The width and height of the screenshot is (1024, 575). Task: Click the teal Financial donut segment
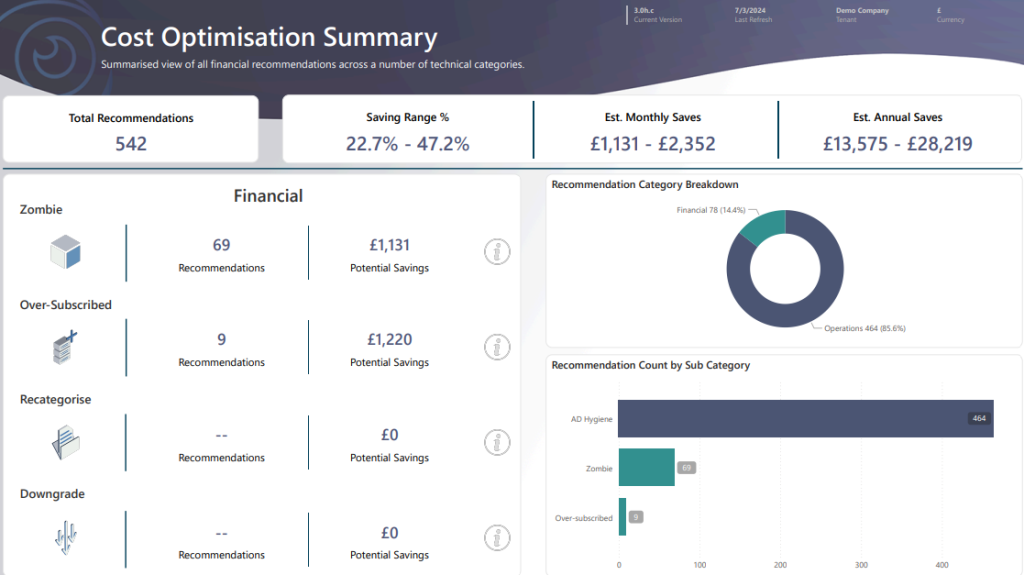click(x=762, y=227)
